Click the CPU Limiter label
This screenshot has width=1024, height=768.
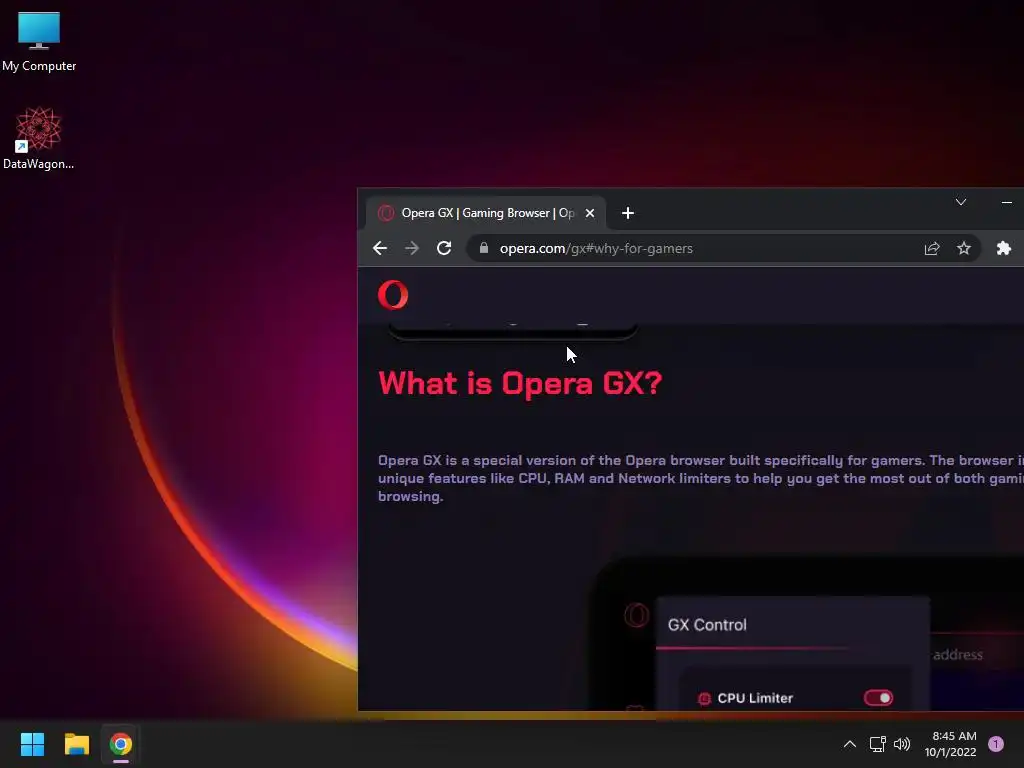tap(755, 698)
